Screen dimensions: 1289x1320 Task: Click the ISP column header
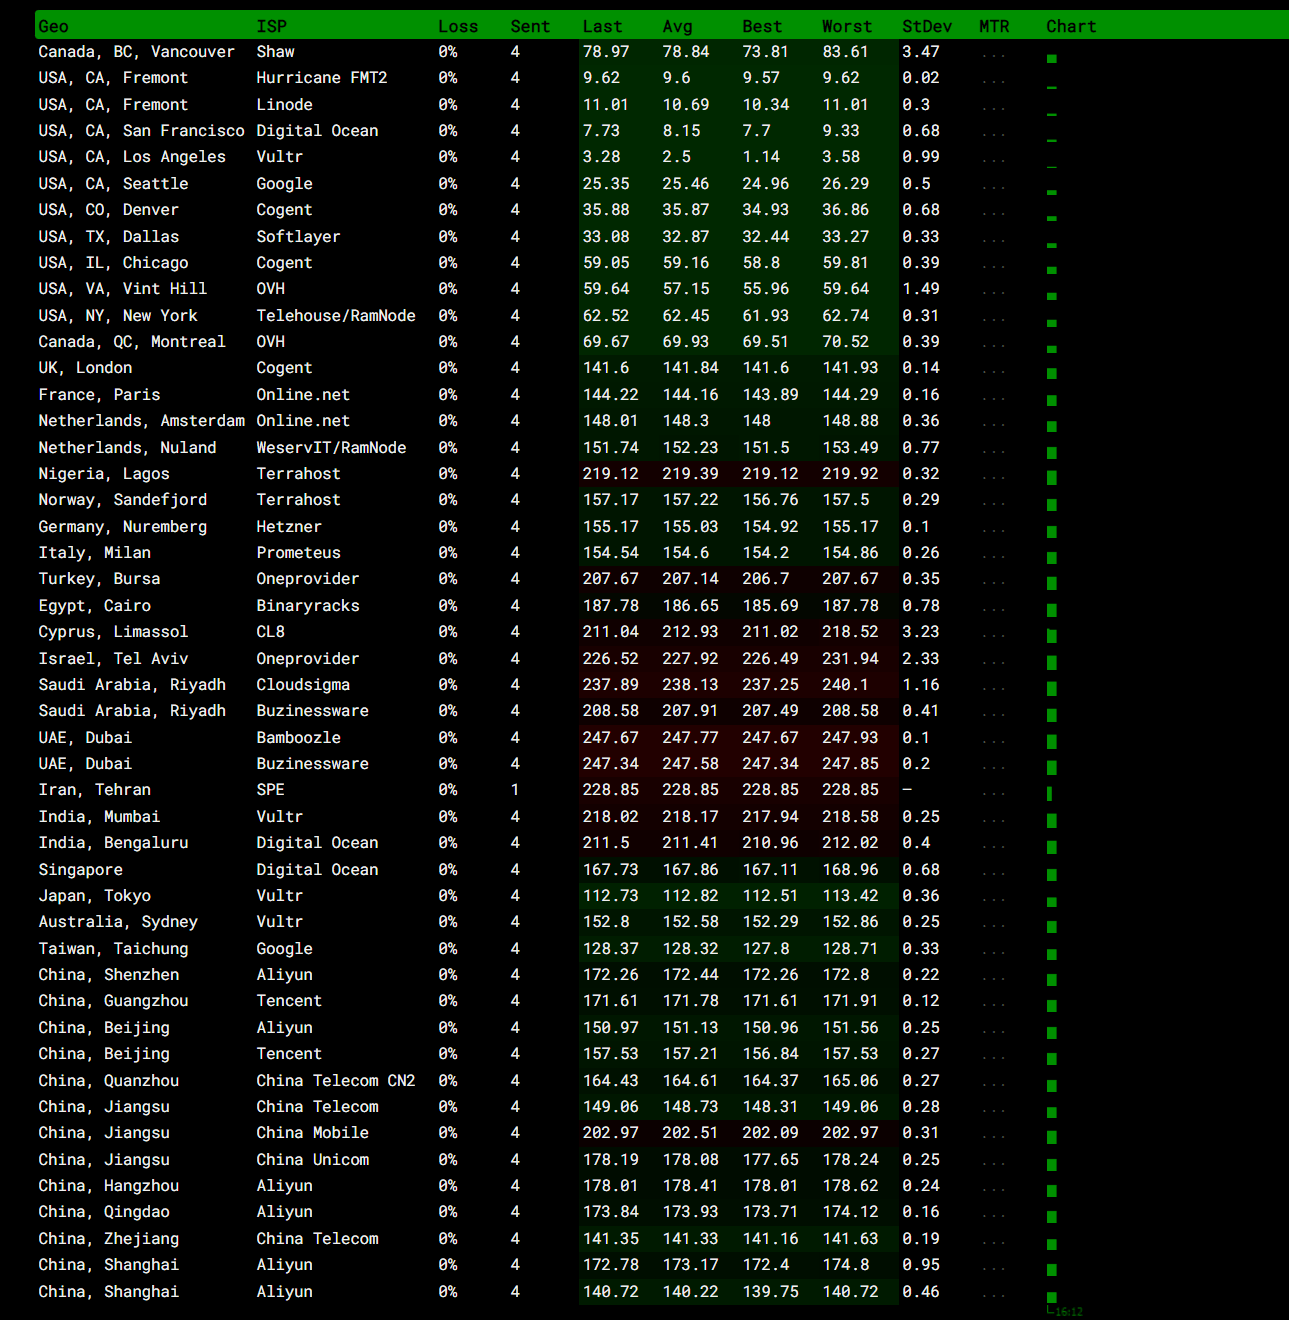point(272,27)
